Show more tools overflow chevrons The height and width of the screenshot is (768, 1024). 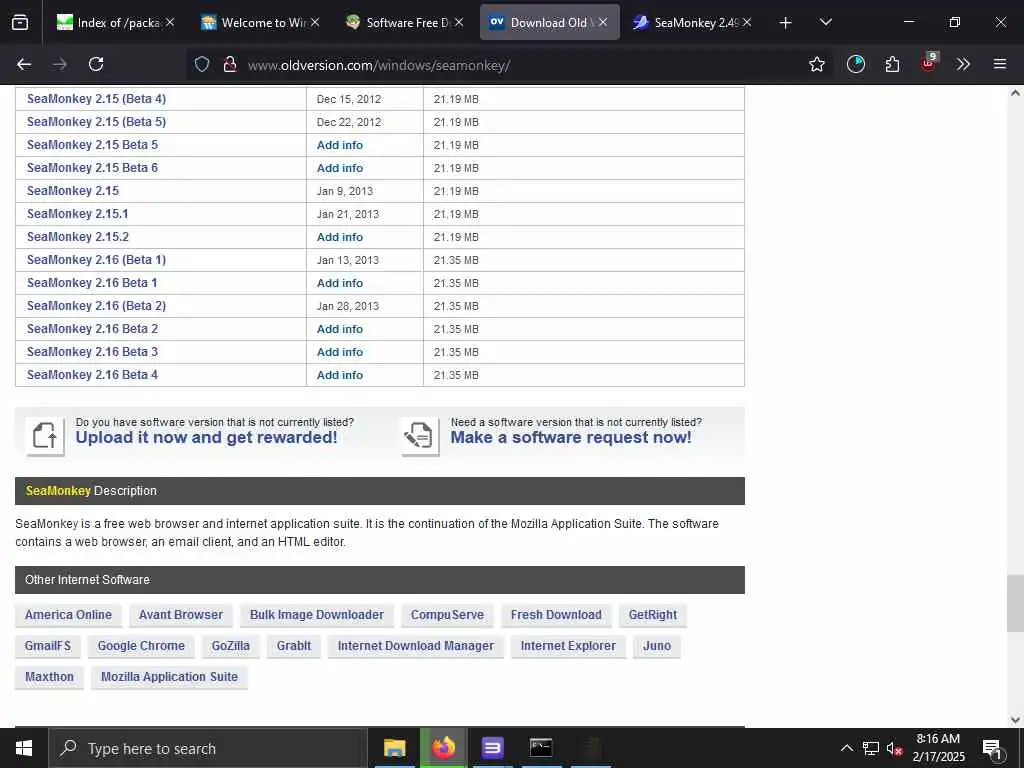coord(963,64)
